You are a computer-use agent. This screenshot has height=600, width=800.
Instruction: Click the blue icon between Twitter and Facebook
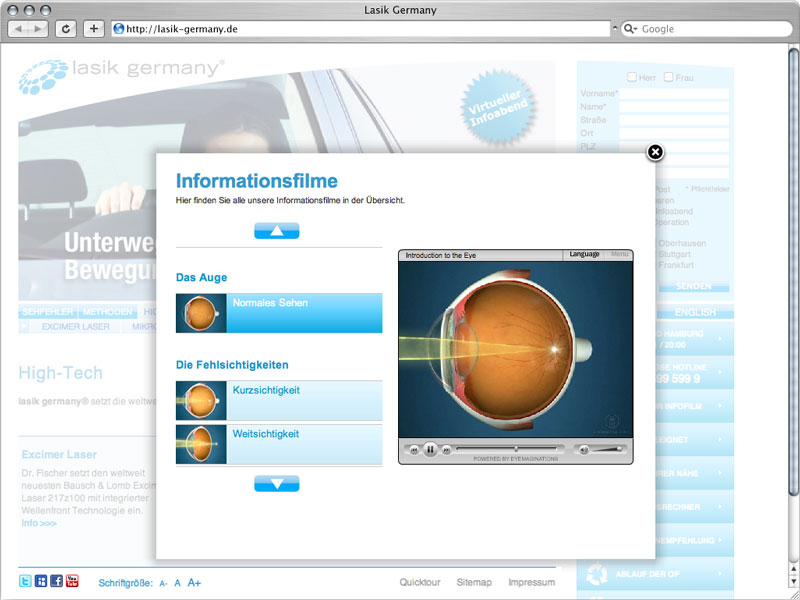tap(41, 581)
